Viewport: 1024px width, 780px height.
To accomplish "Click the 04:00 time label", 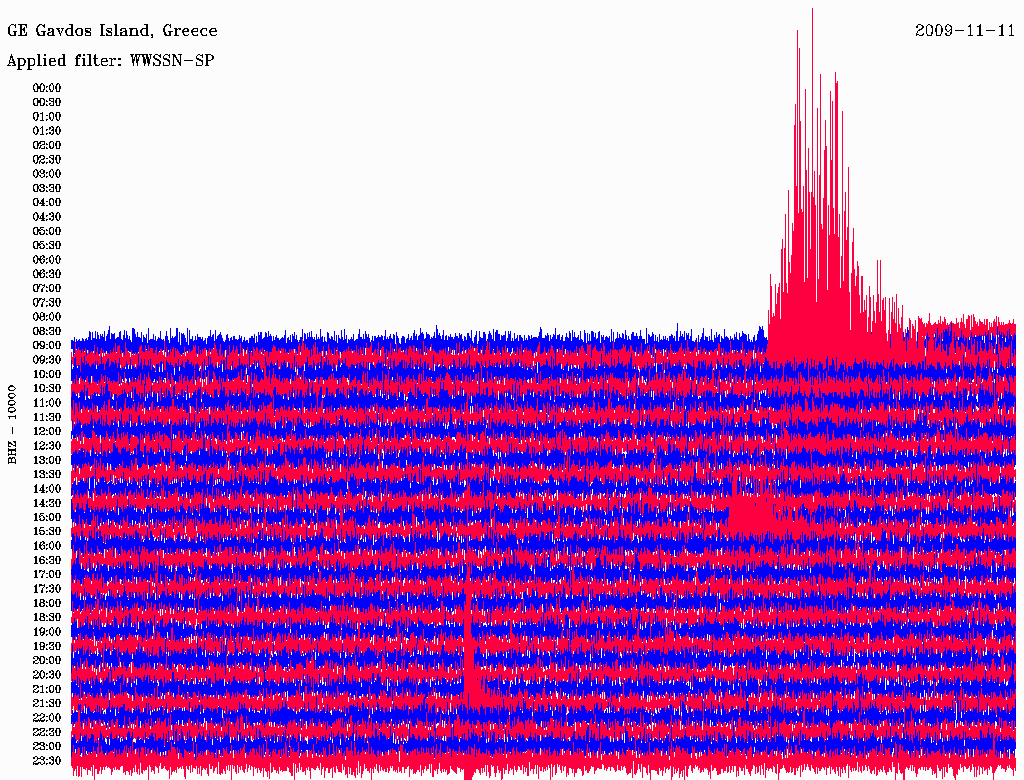I will (x=47, y=203).
